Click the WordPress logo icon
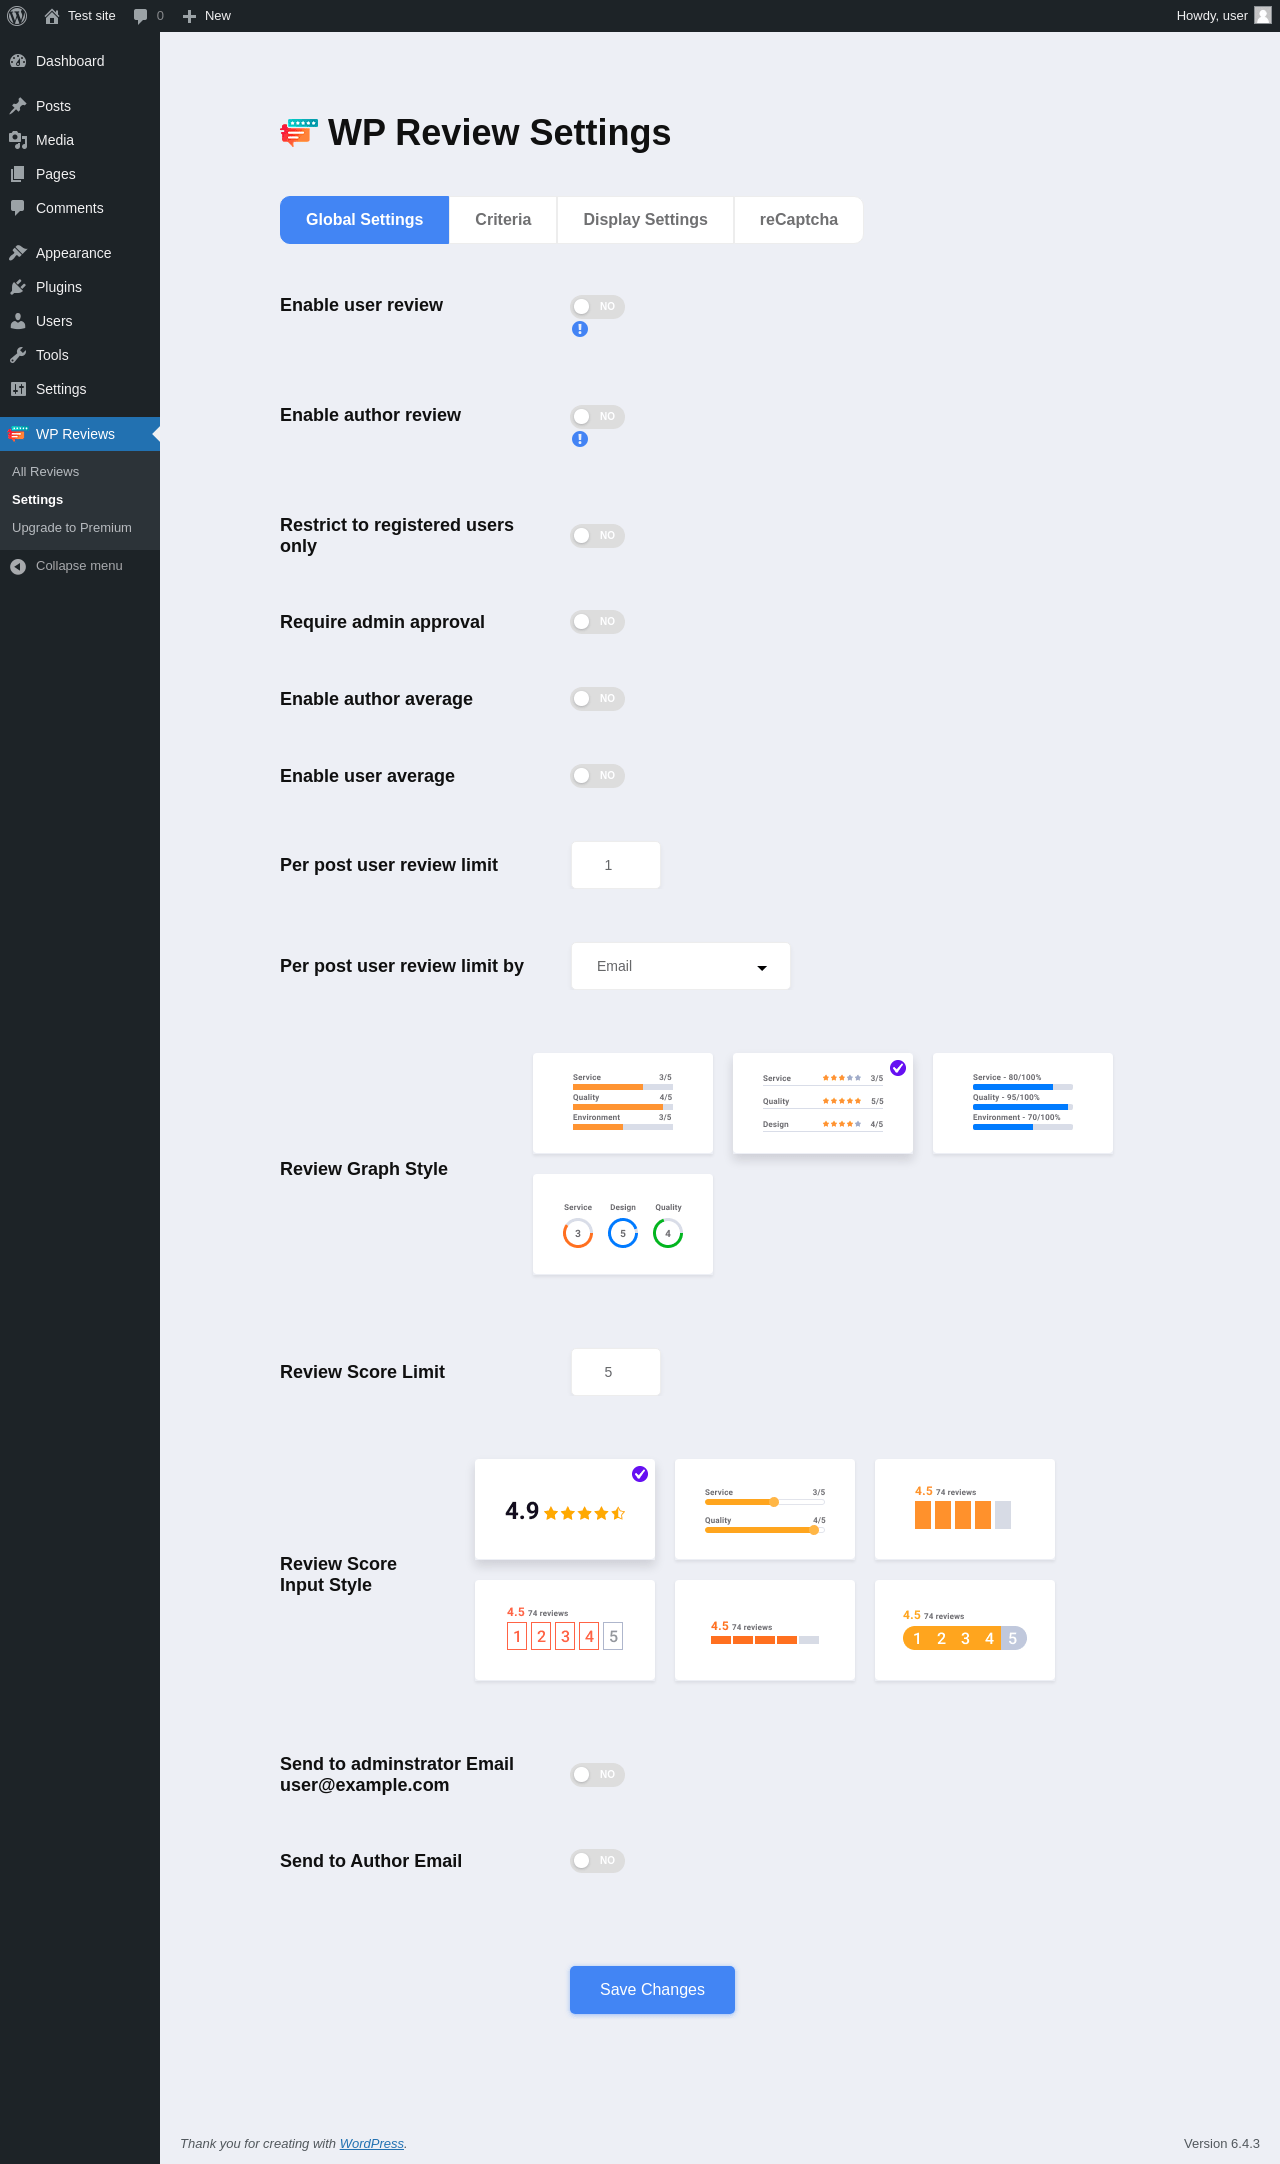Screen dimensions: 1280x2164 coord(17,16)
